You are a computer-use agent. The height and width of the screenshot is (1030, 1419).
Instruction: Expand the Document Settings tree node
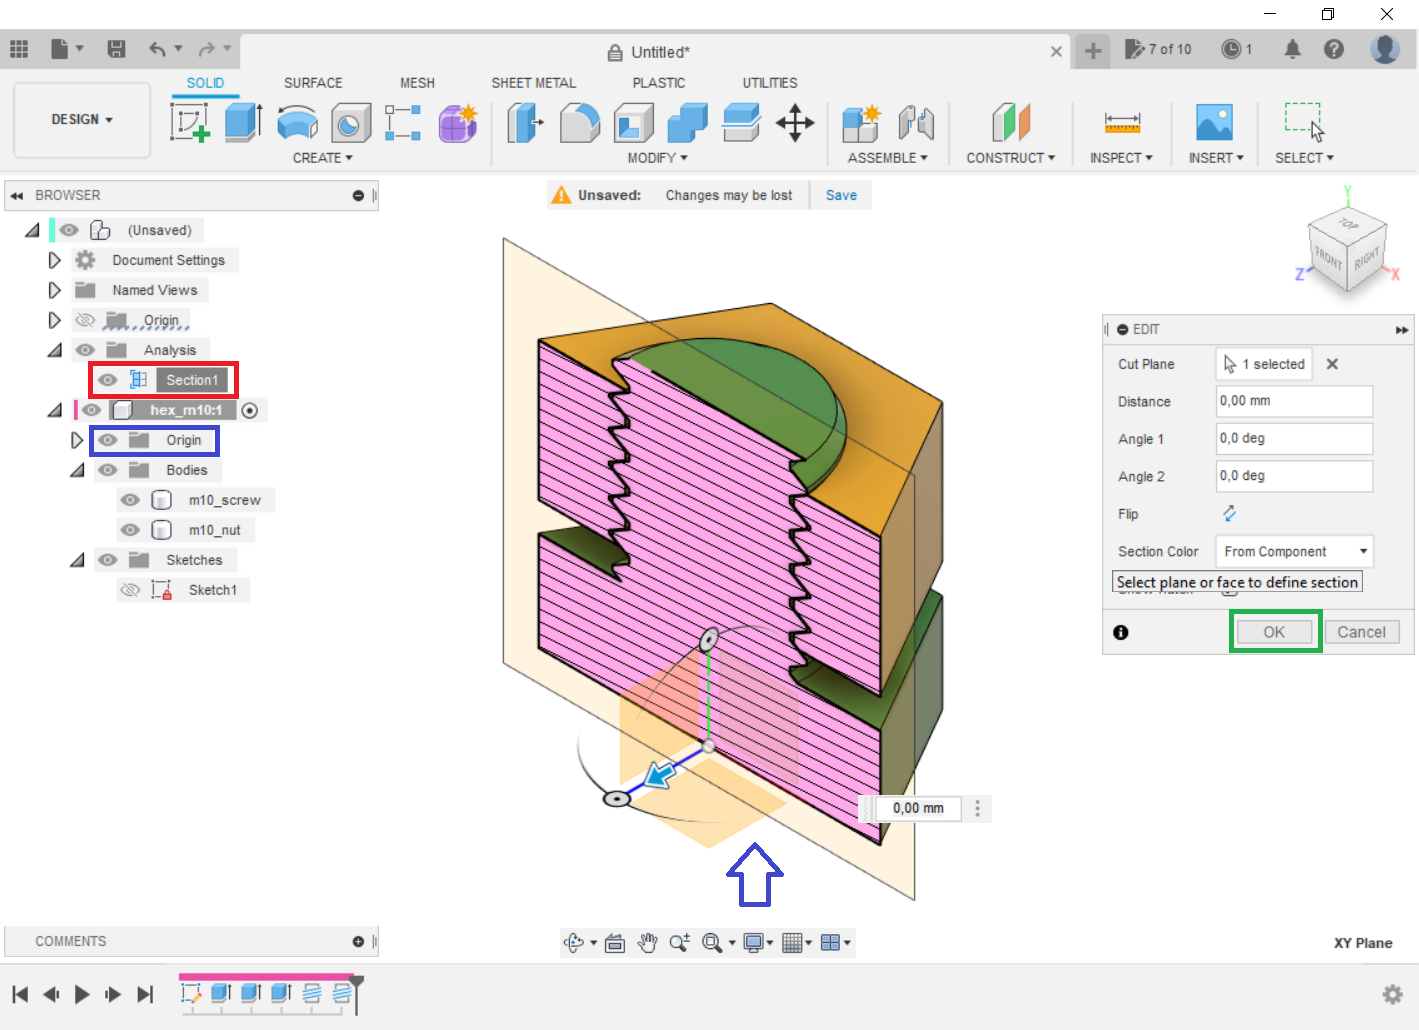pos(55,260)
